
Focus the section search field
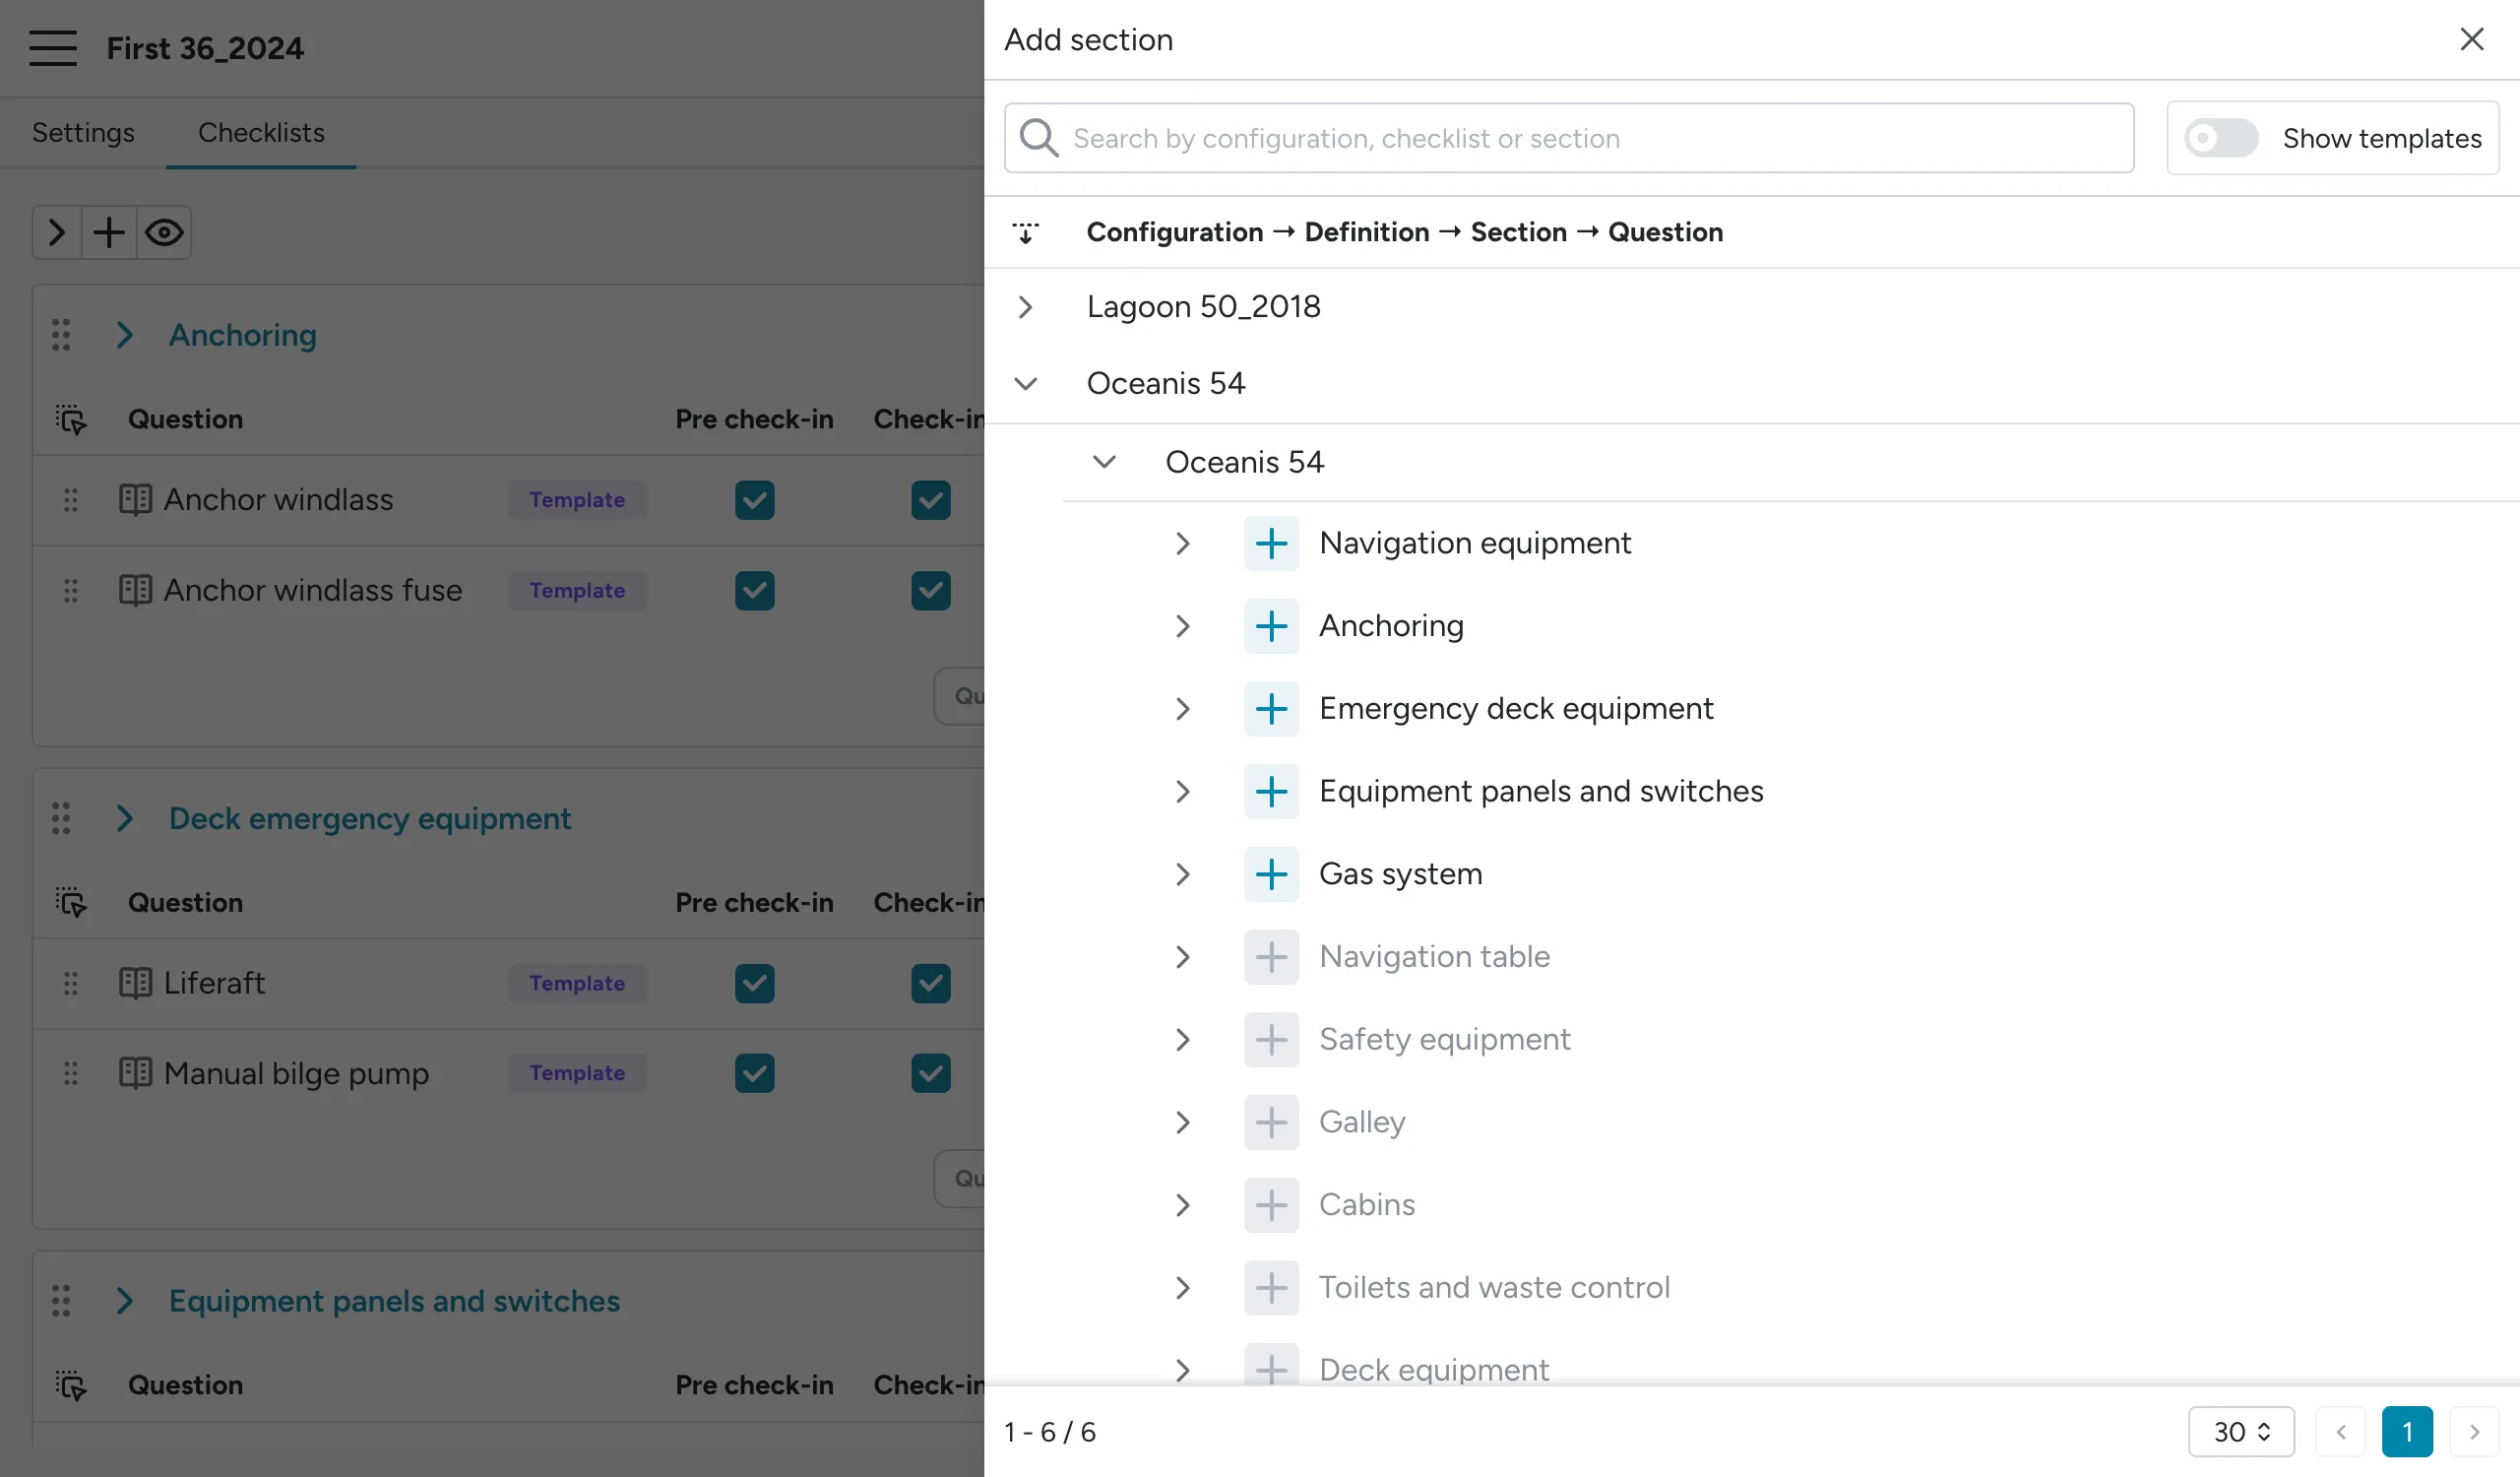(1568, 138)
